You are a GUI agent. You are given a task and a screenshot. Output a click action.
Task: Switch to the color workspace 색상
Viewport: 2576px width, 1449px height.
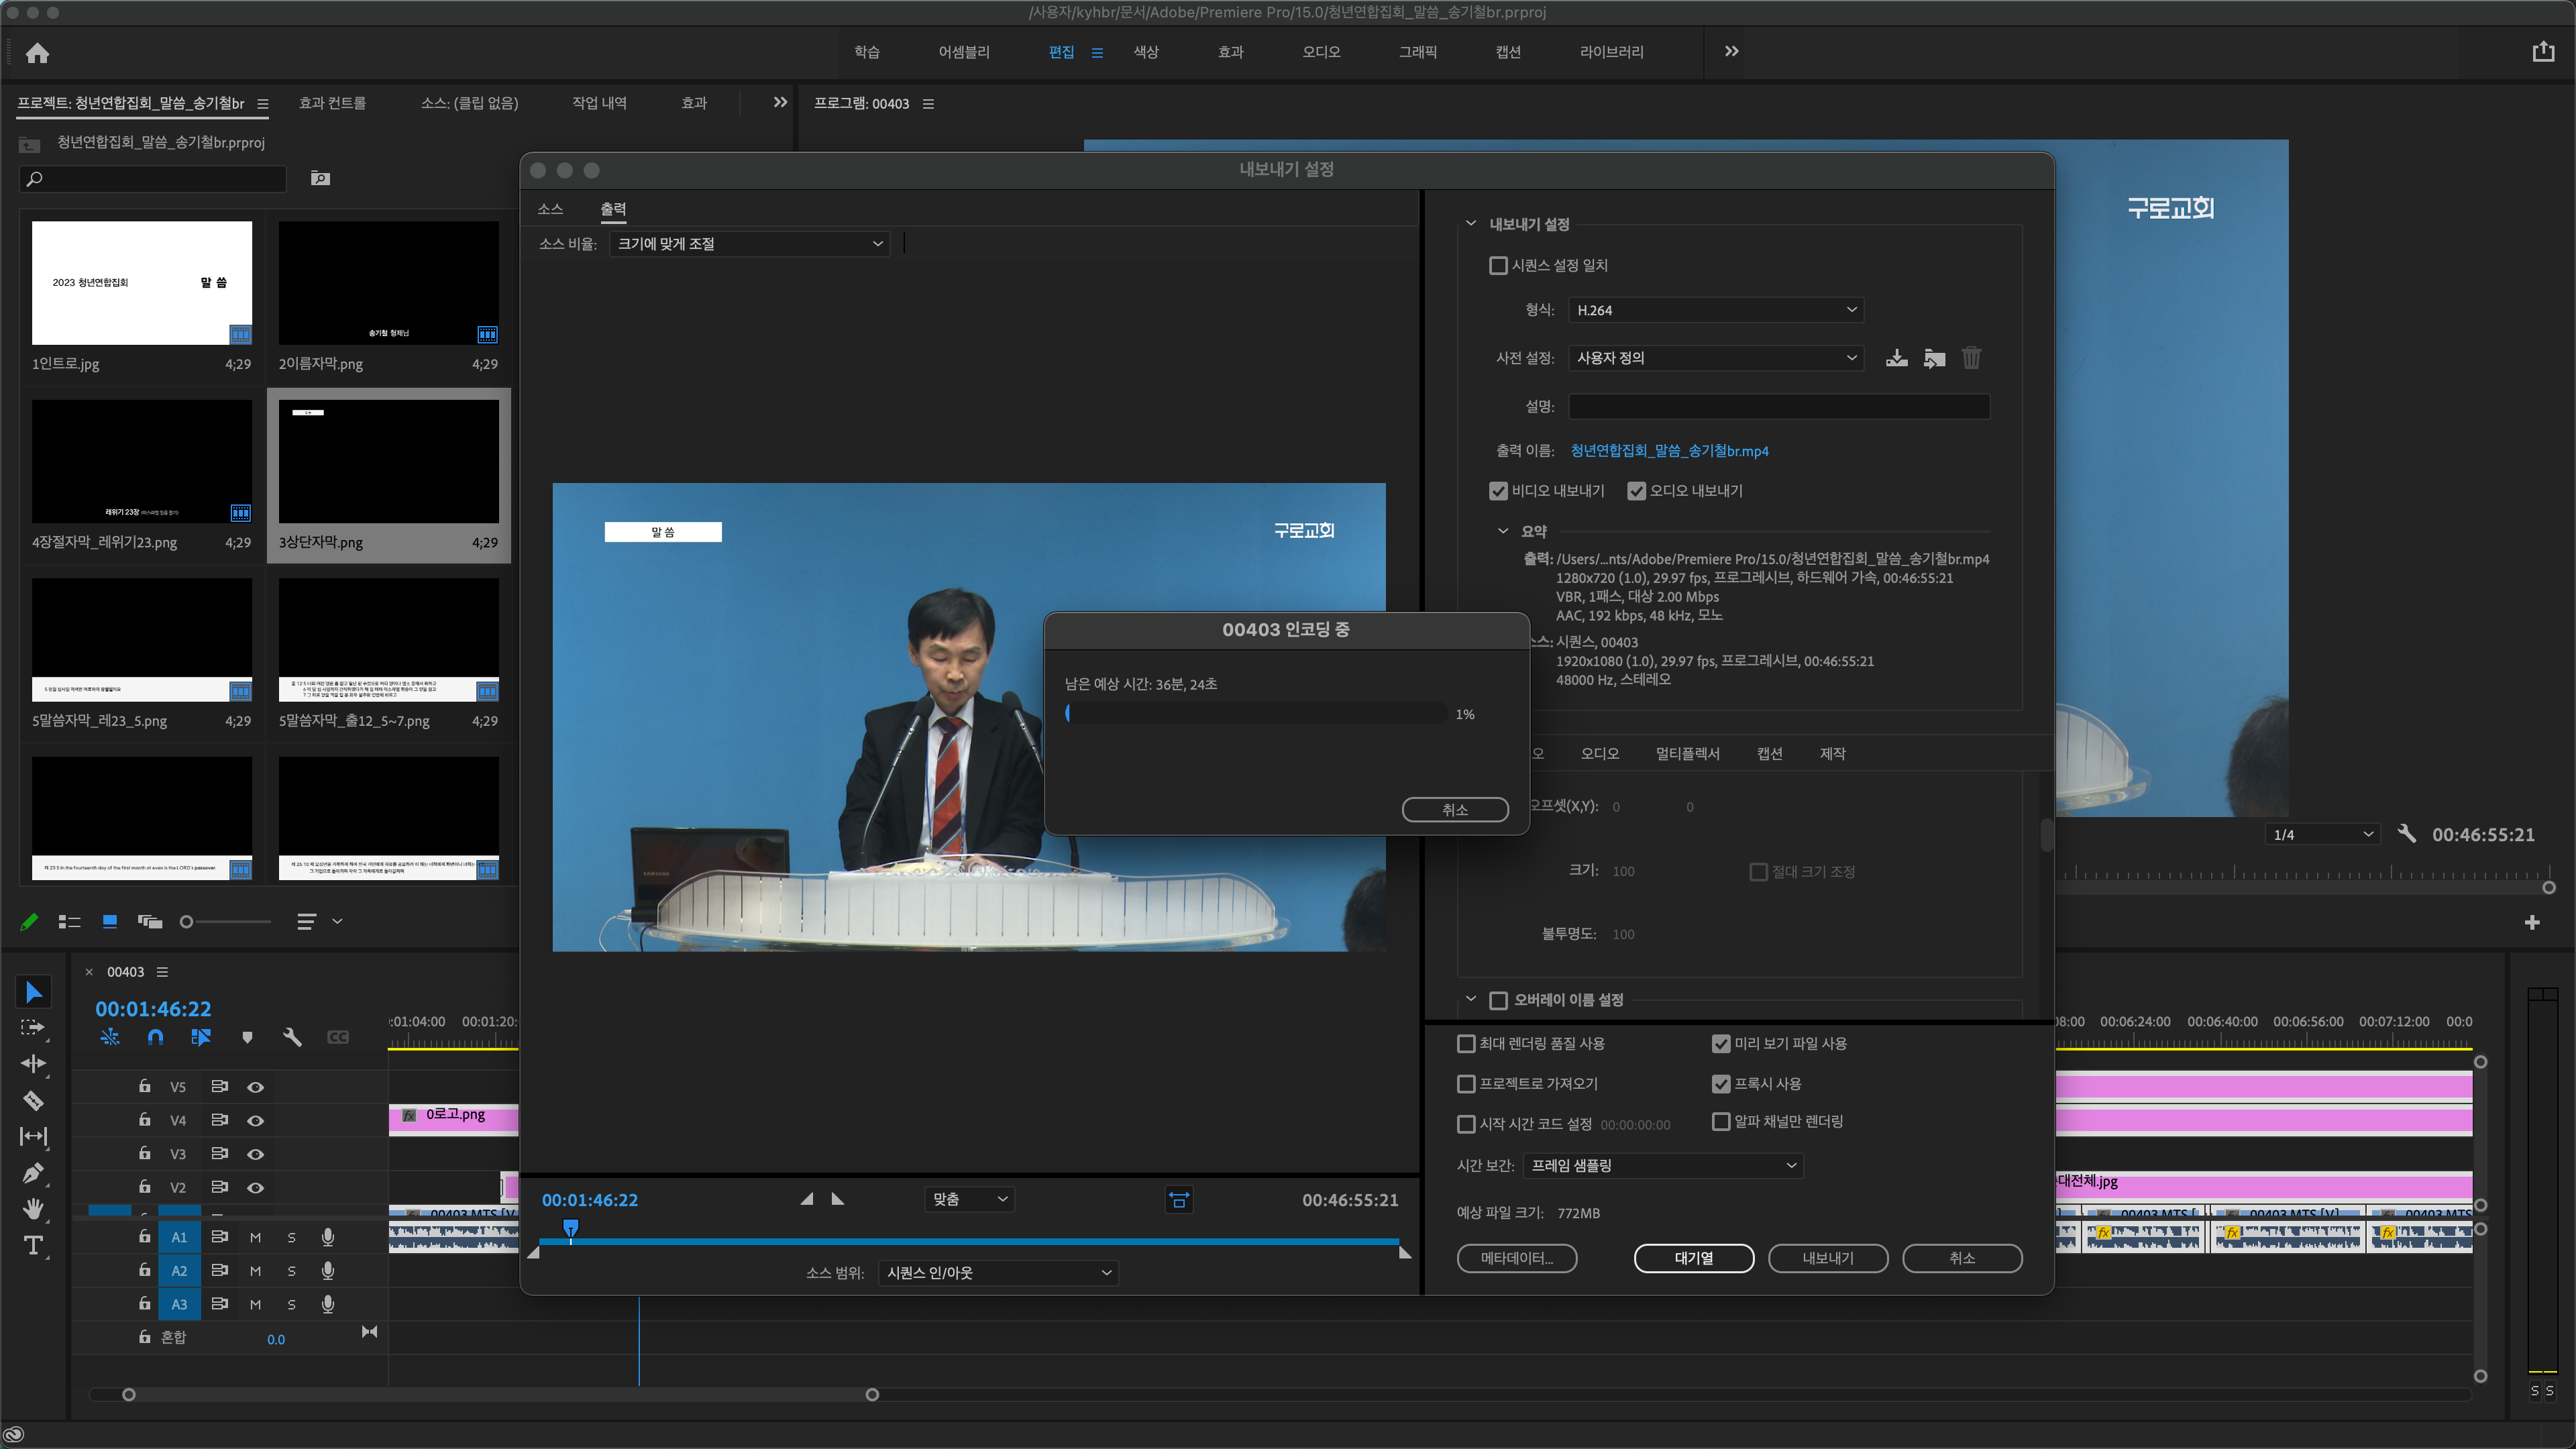pos(1146,52)
